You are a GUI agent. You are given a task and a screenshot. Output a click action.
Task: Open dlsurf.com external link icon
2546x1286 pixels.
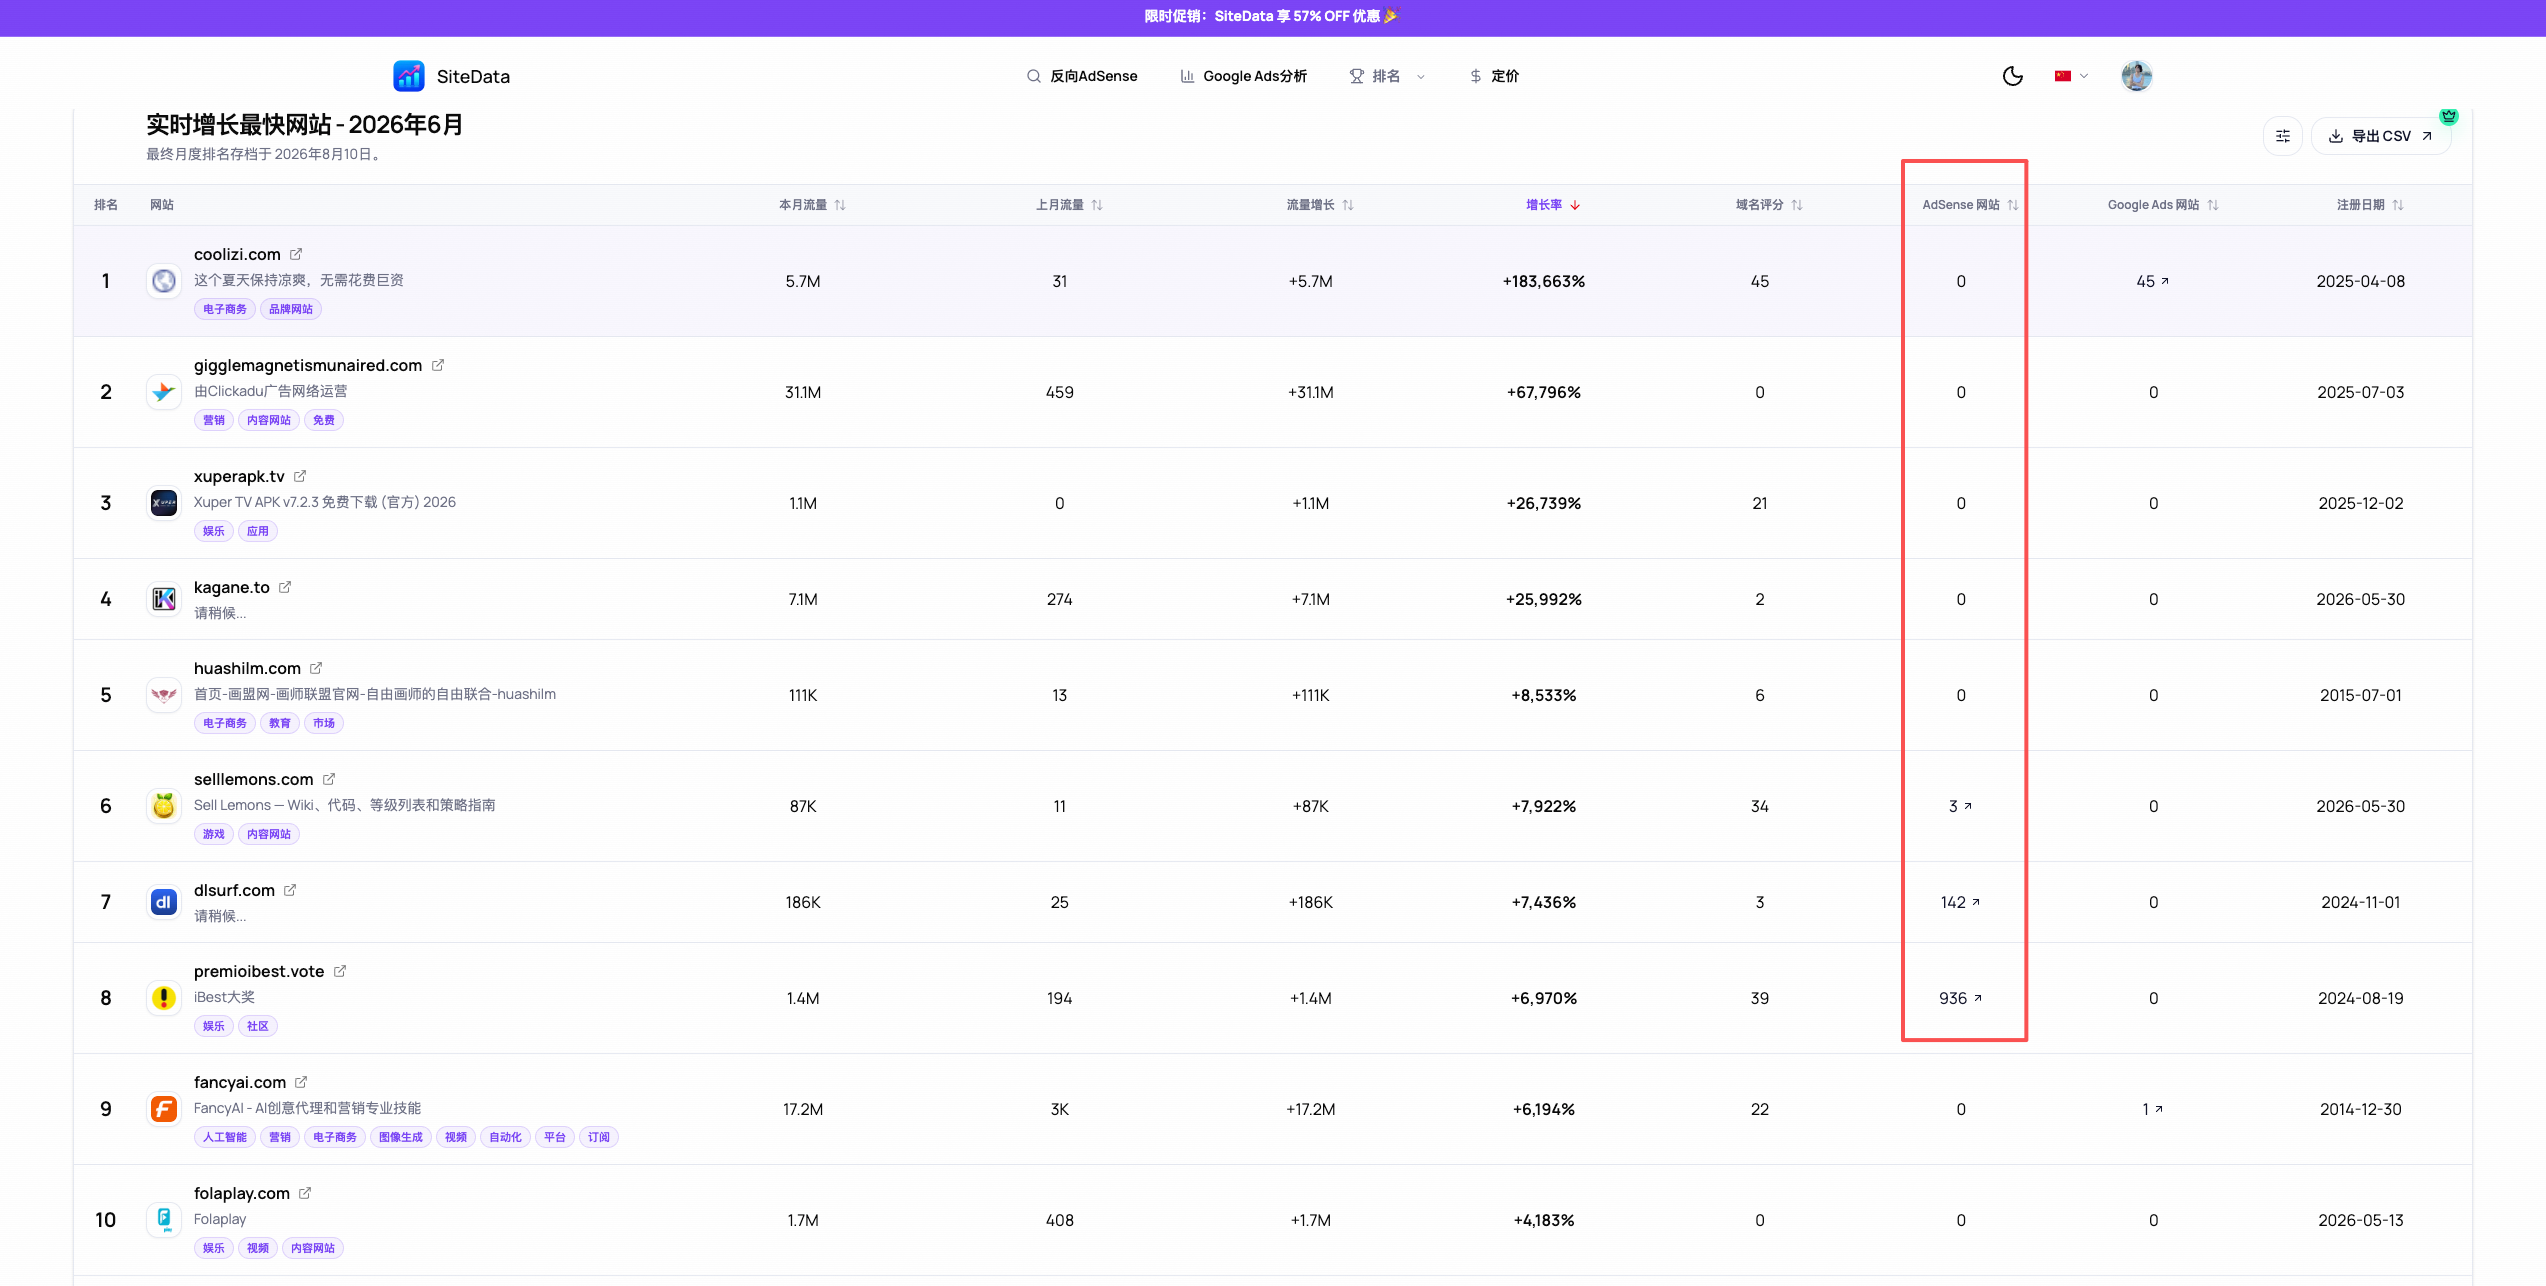[x=290, y=890]
